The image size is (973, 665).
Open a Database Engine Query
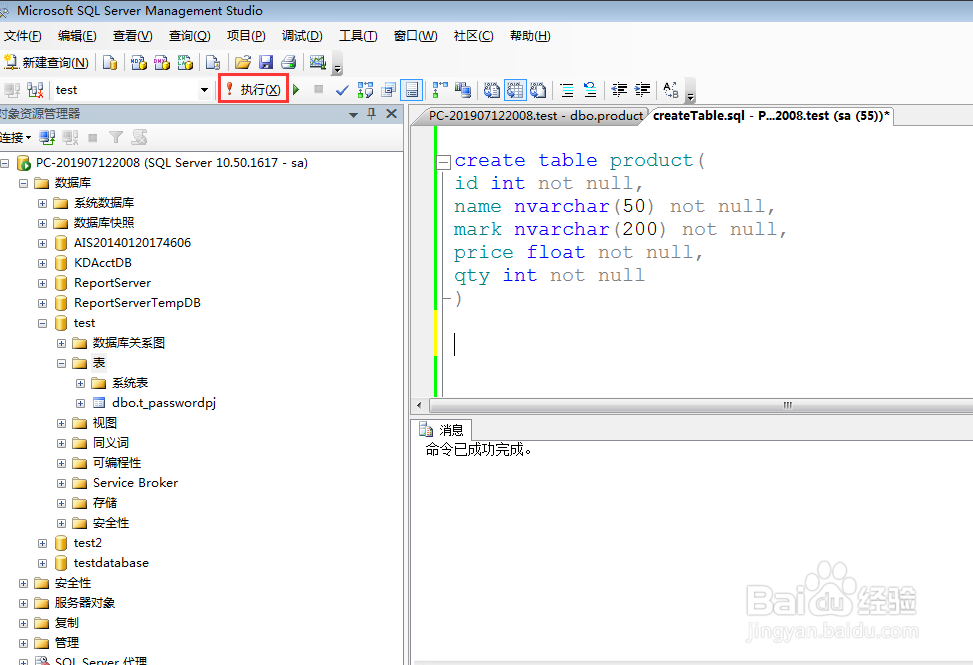(x=110, y=62)
